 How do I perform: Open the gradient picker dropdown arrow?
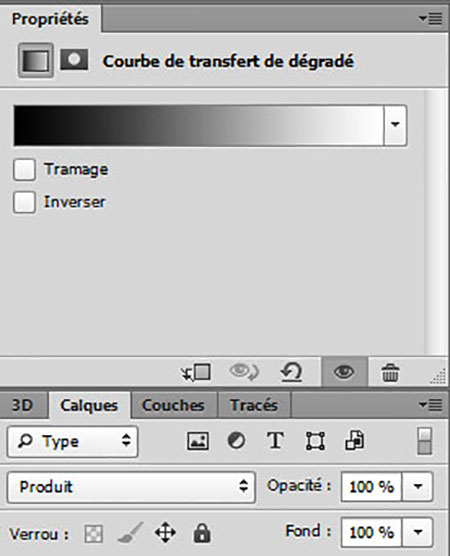(x=395, y=124)
